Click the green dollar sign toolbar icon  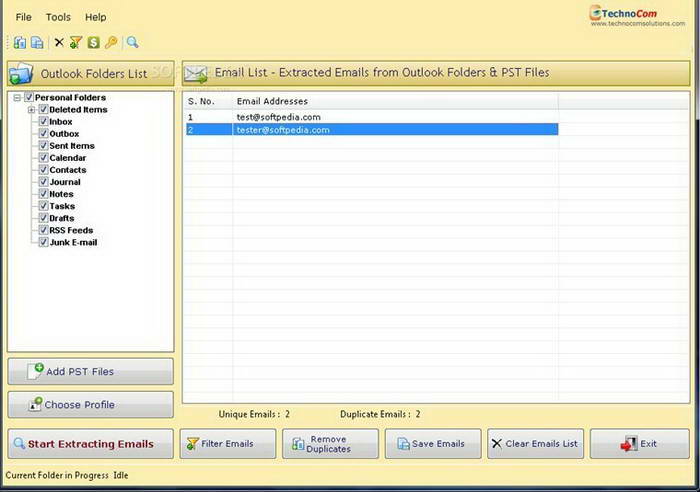pyautogui.click(x=94, y=42)
